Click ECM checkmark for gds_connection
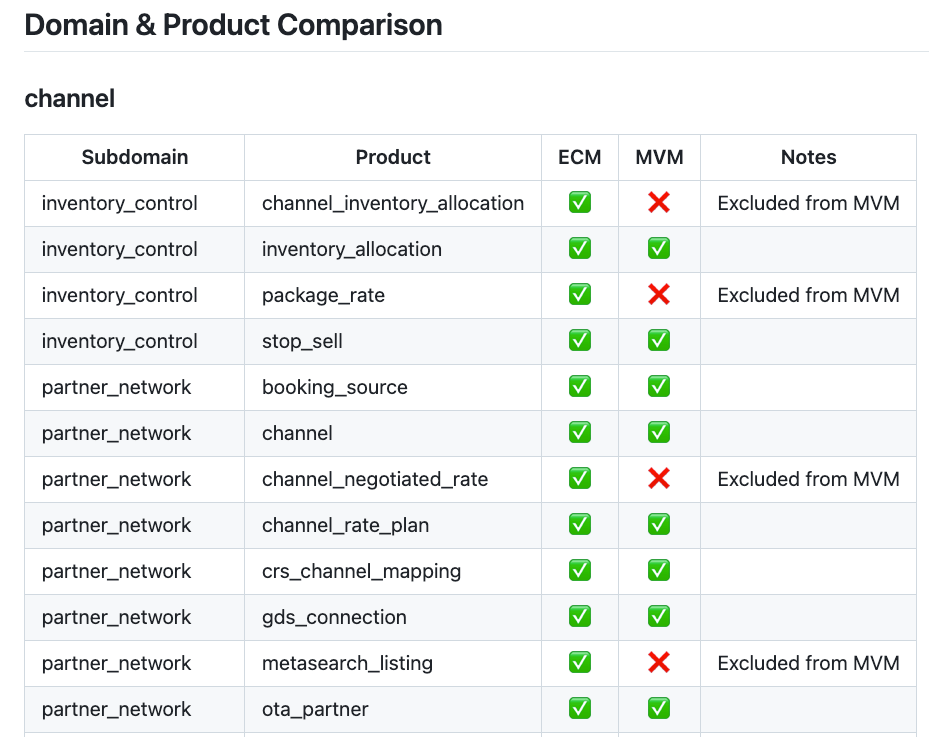Viewport: 929px width, 737px height. point(579,617)
